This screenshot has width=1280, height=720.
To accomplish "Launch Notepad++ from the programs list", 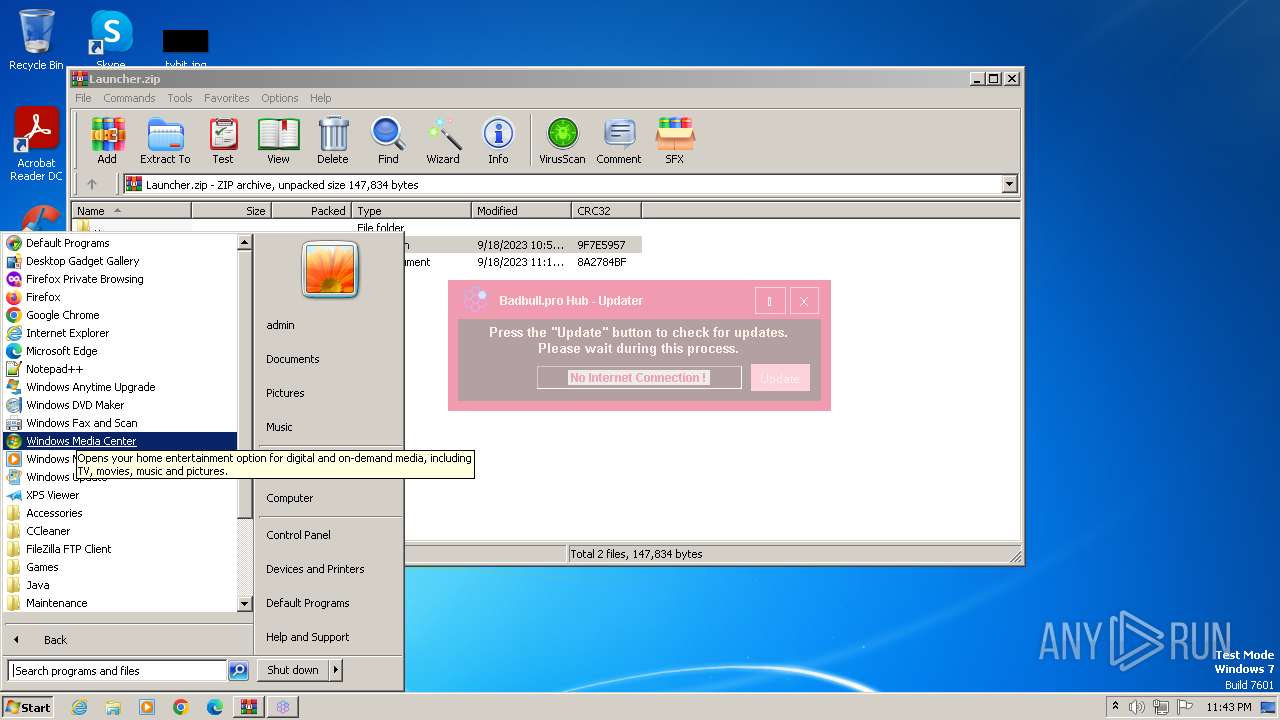I will point(54,369).
